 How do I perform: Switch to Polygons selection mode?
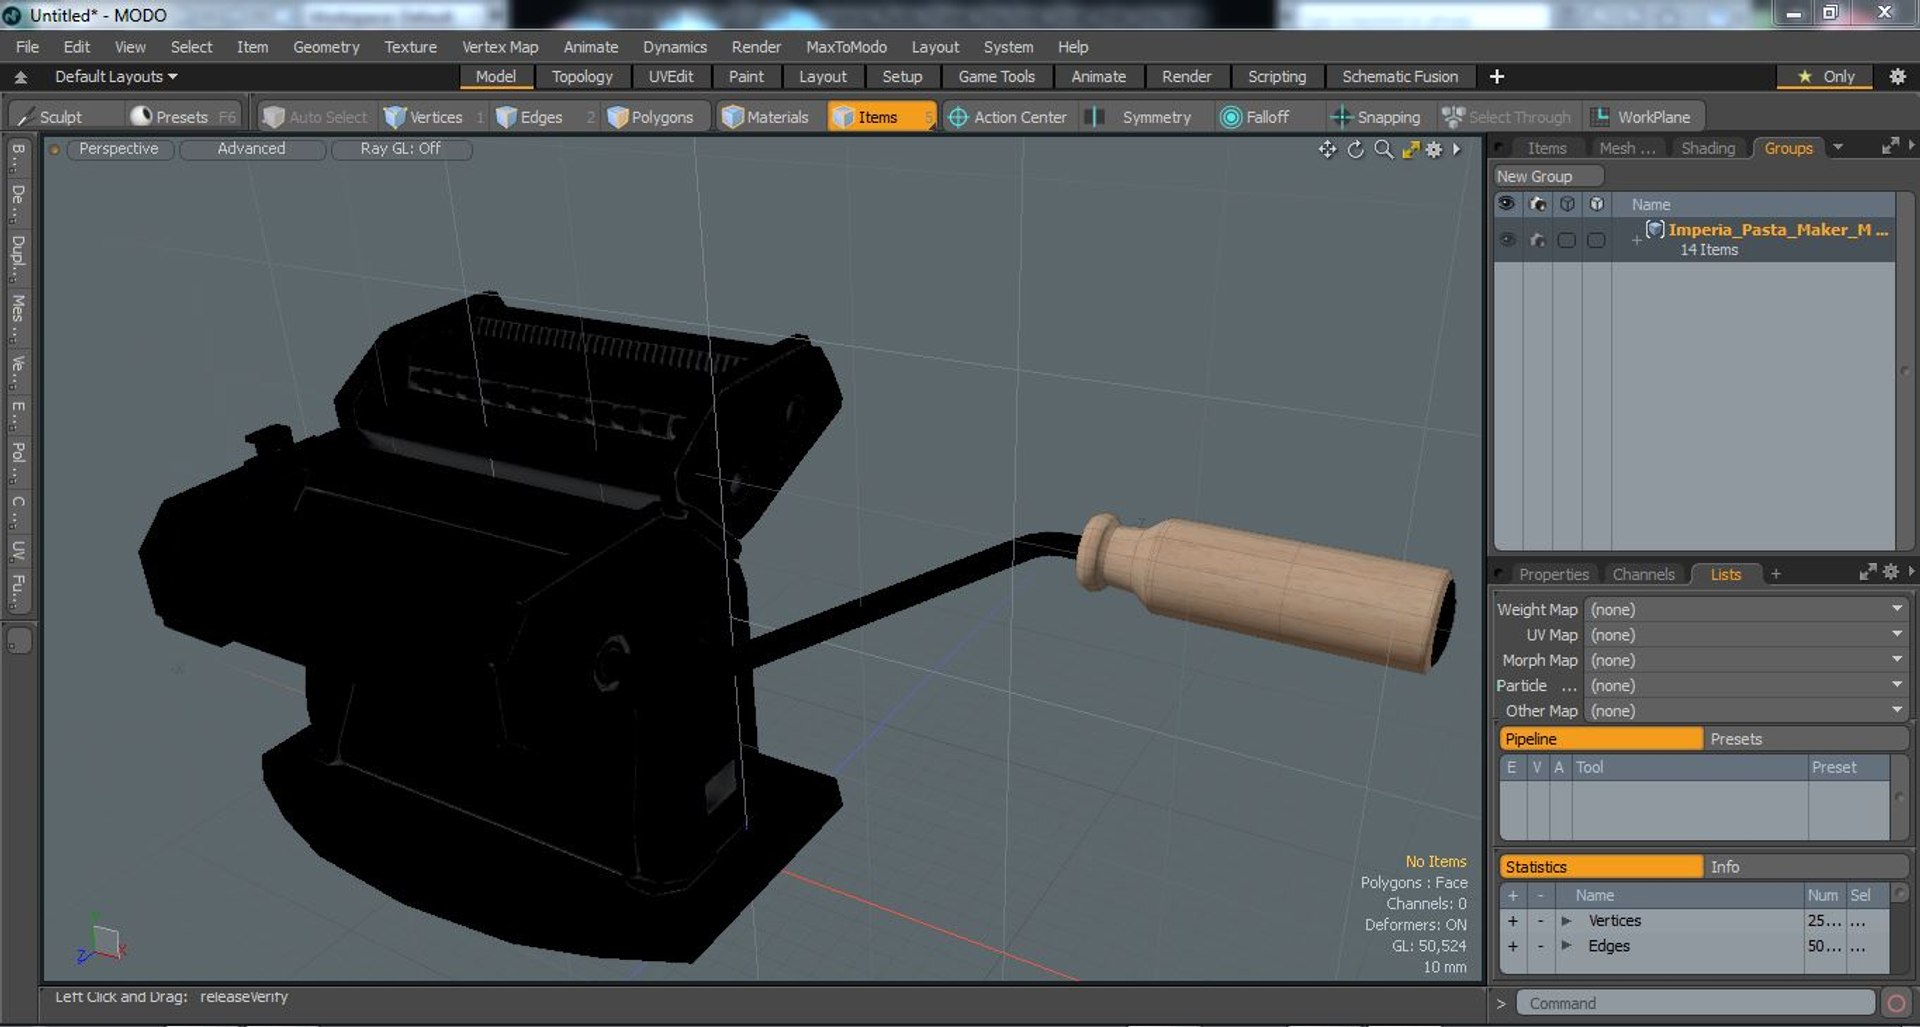point(651,117)
